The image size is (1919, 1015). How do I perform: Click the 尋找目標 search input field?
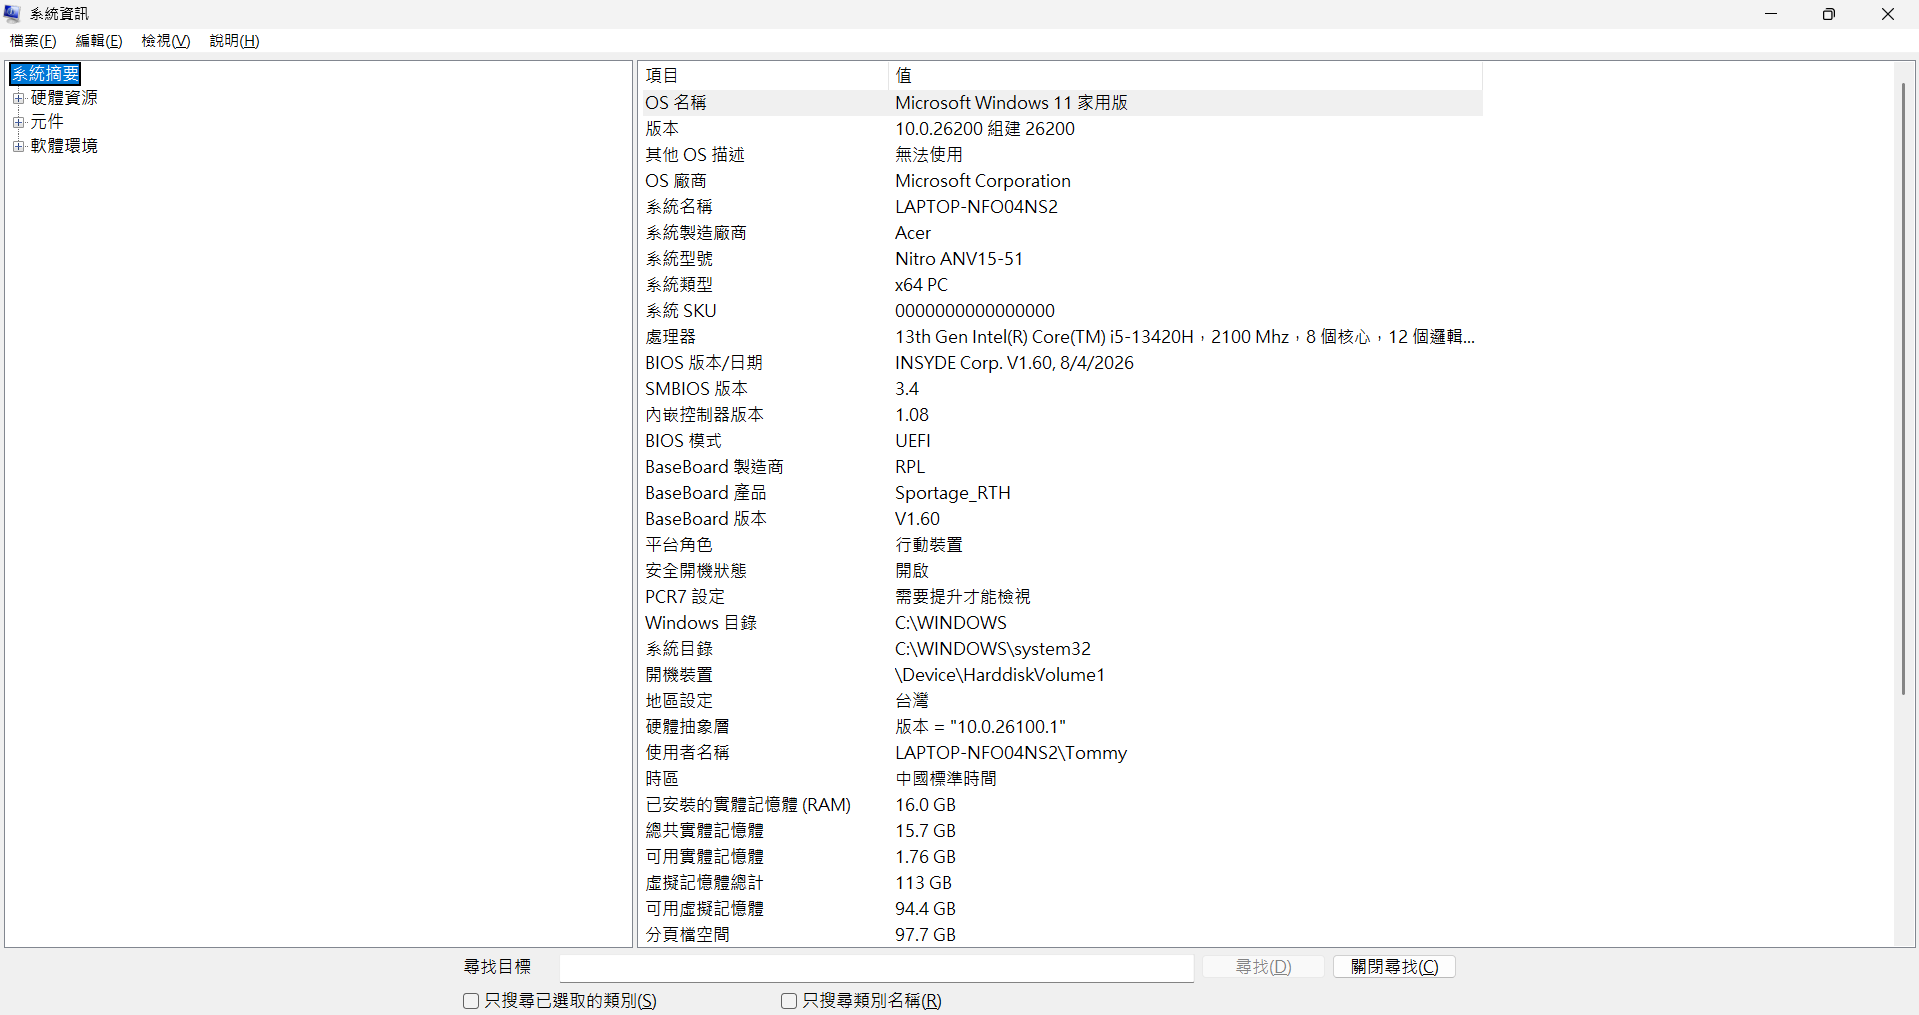pos(876,967)
